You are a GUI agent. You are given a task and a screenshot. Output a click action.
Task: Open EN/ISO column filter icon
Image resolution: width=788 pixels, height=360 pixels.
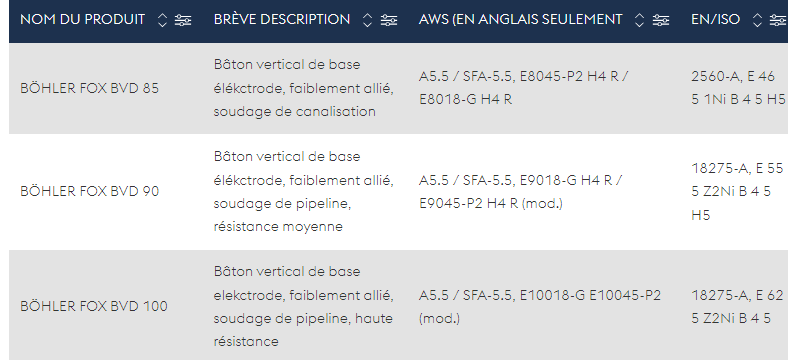click(x=778, y=20)
